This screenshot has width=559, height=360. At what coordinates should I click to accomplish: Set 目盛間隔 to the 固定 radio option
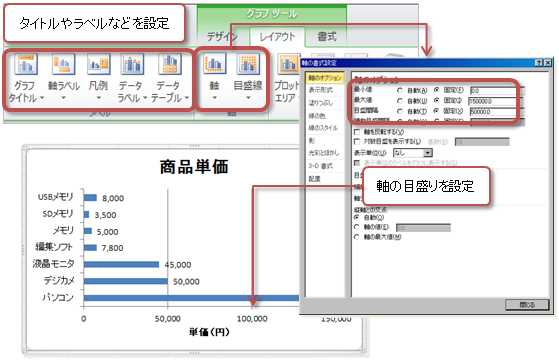tap(437, 111)
